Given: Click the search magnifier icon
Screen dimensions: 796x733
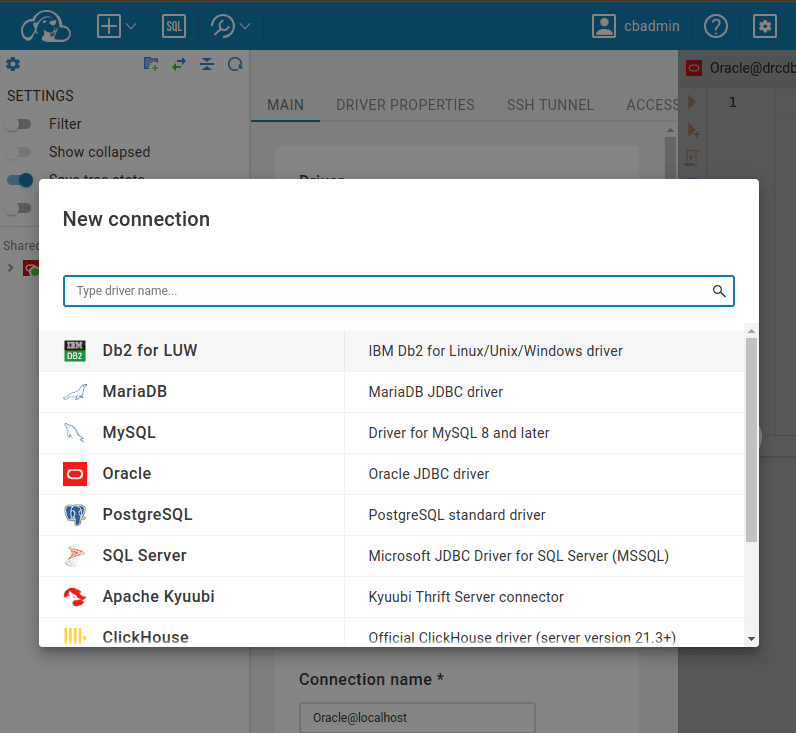Looking at the screenshot, I should click(719, 291).
